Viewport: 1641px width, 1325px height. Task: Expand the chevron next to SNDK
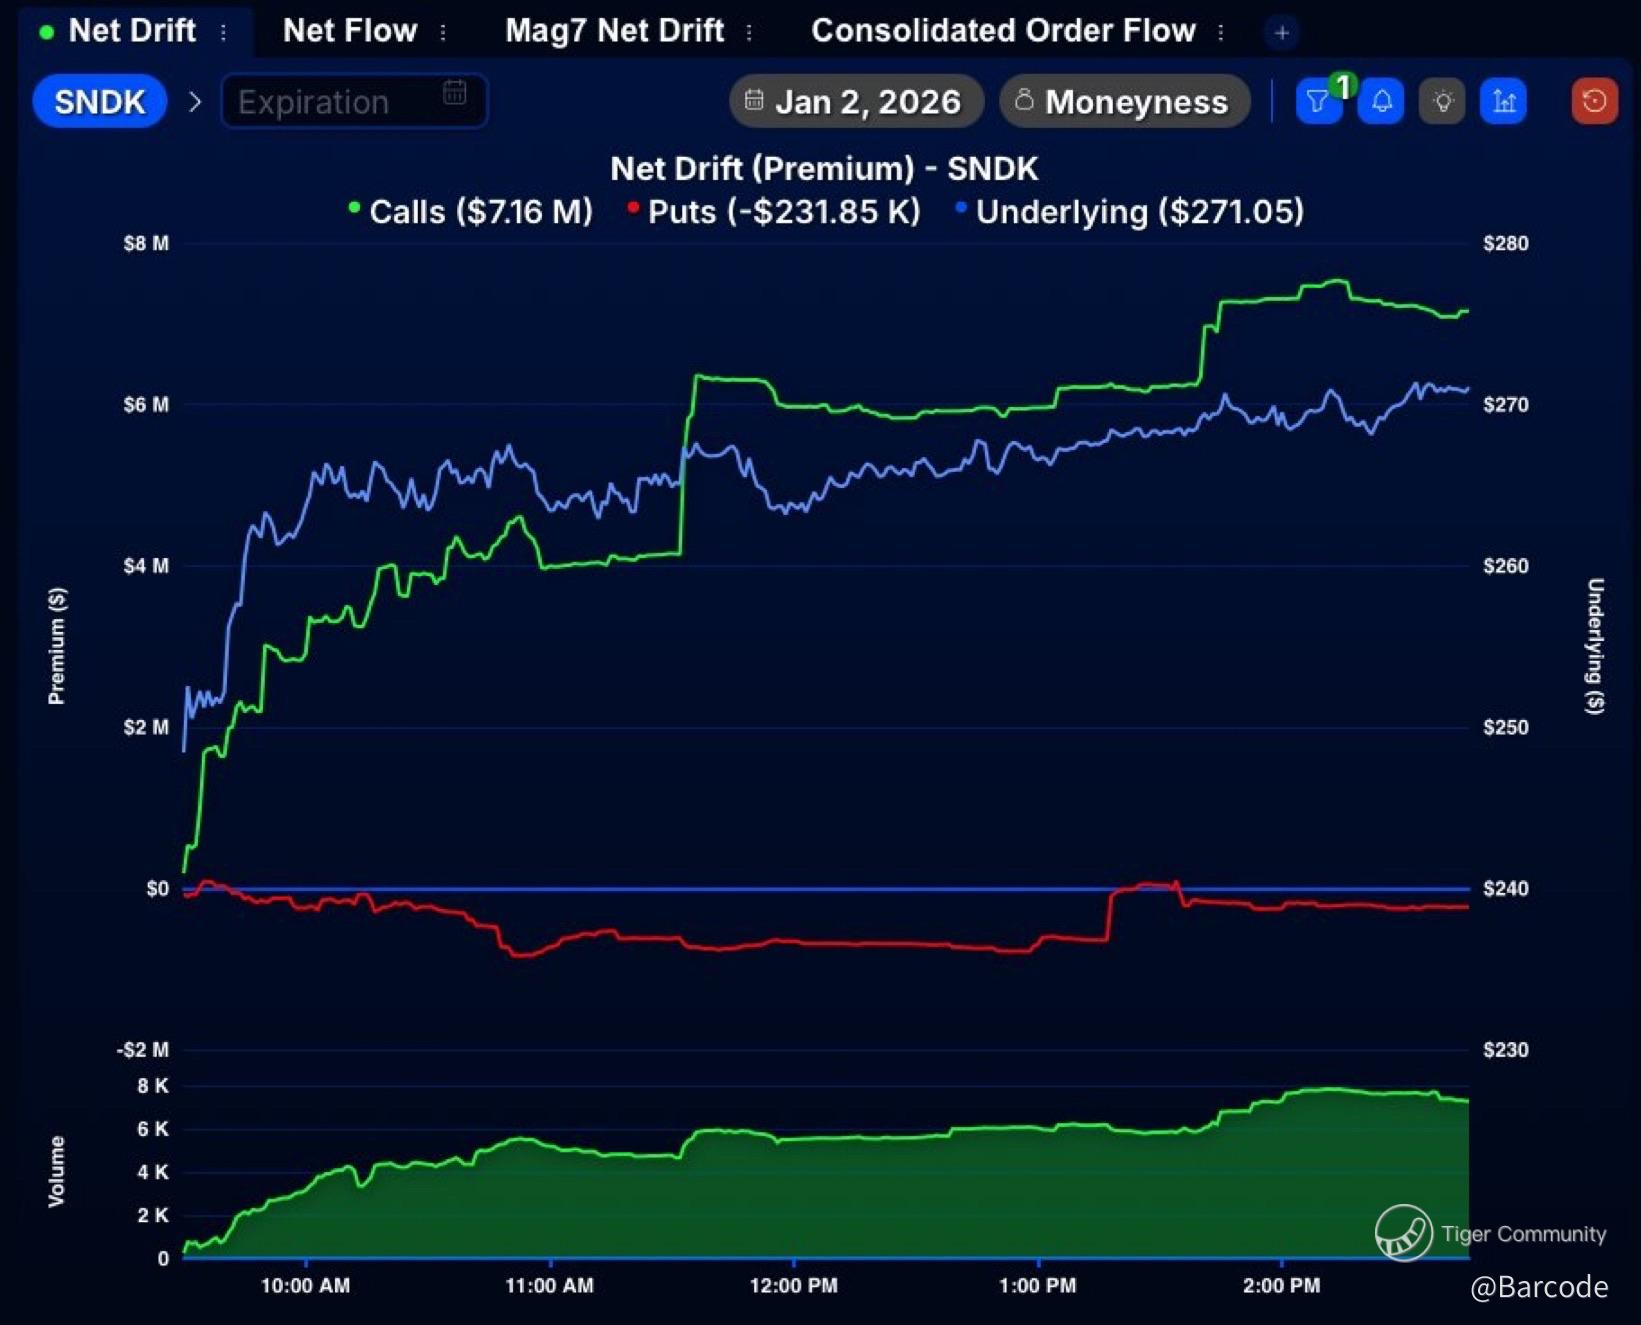(195, 102)
